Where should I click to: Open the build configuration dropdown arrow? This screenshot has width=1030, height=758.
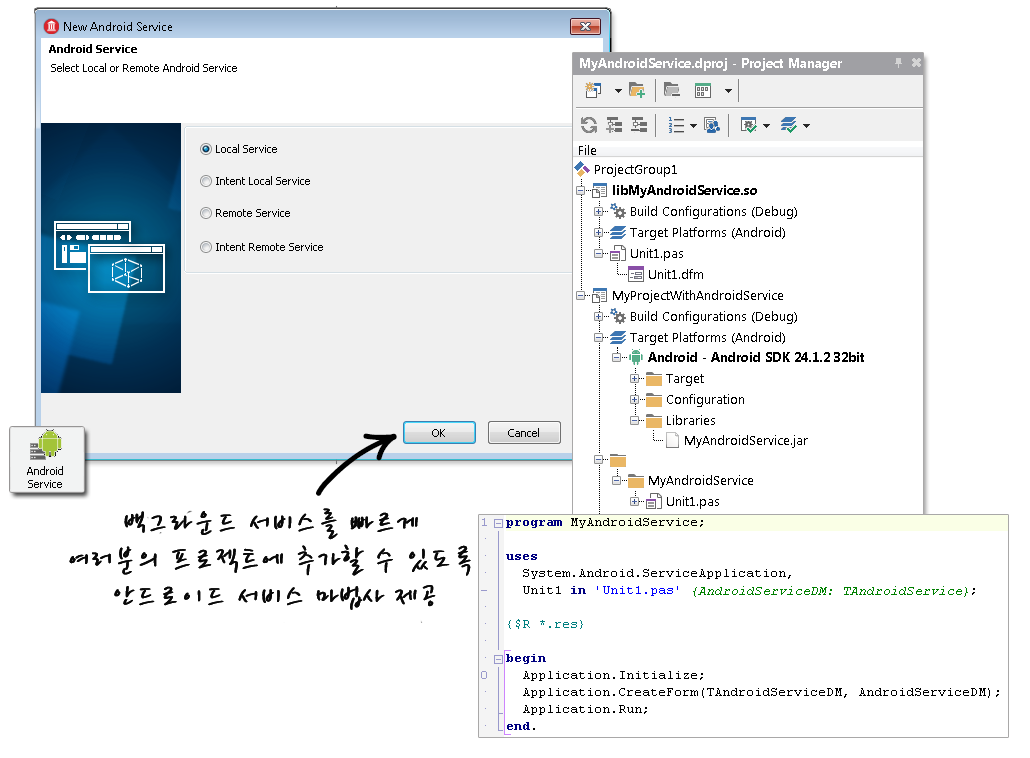766,125
